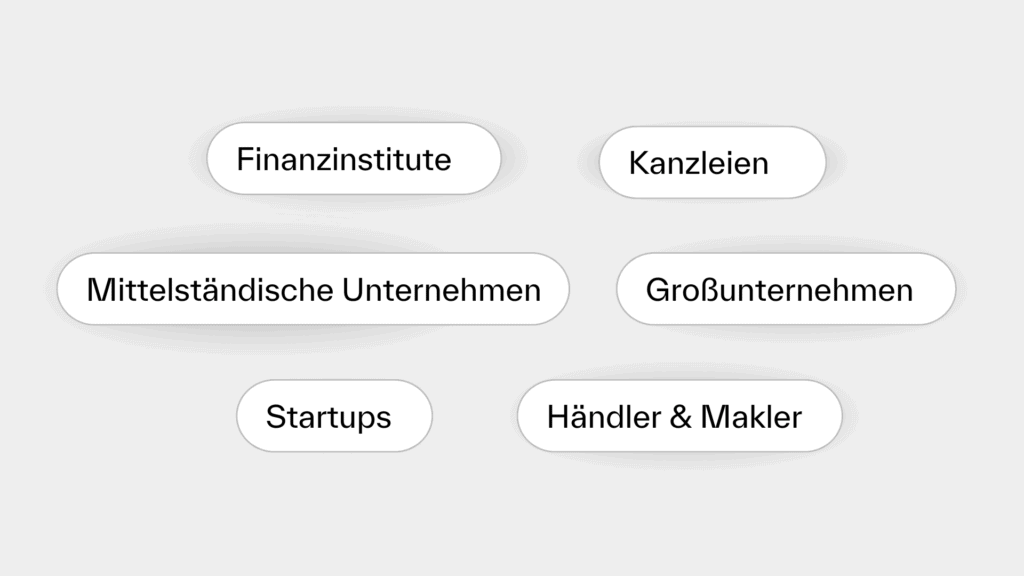Select the pill labeled with law firms

pyautogui.click(x=712, y=163)
